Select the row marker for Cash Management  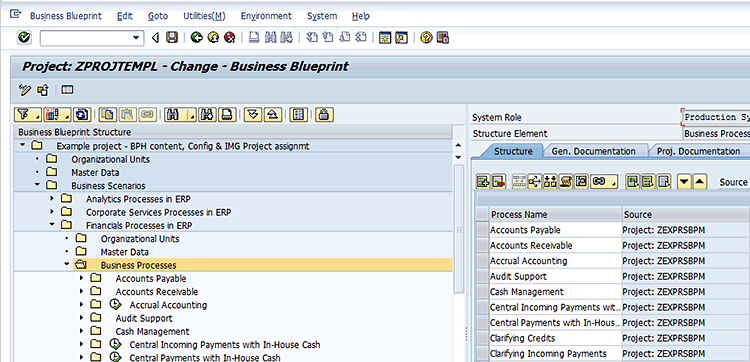click(x=483, y=292)
